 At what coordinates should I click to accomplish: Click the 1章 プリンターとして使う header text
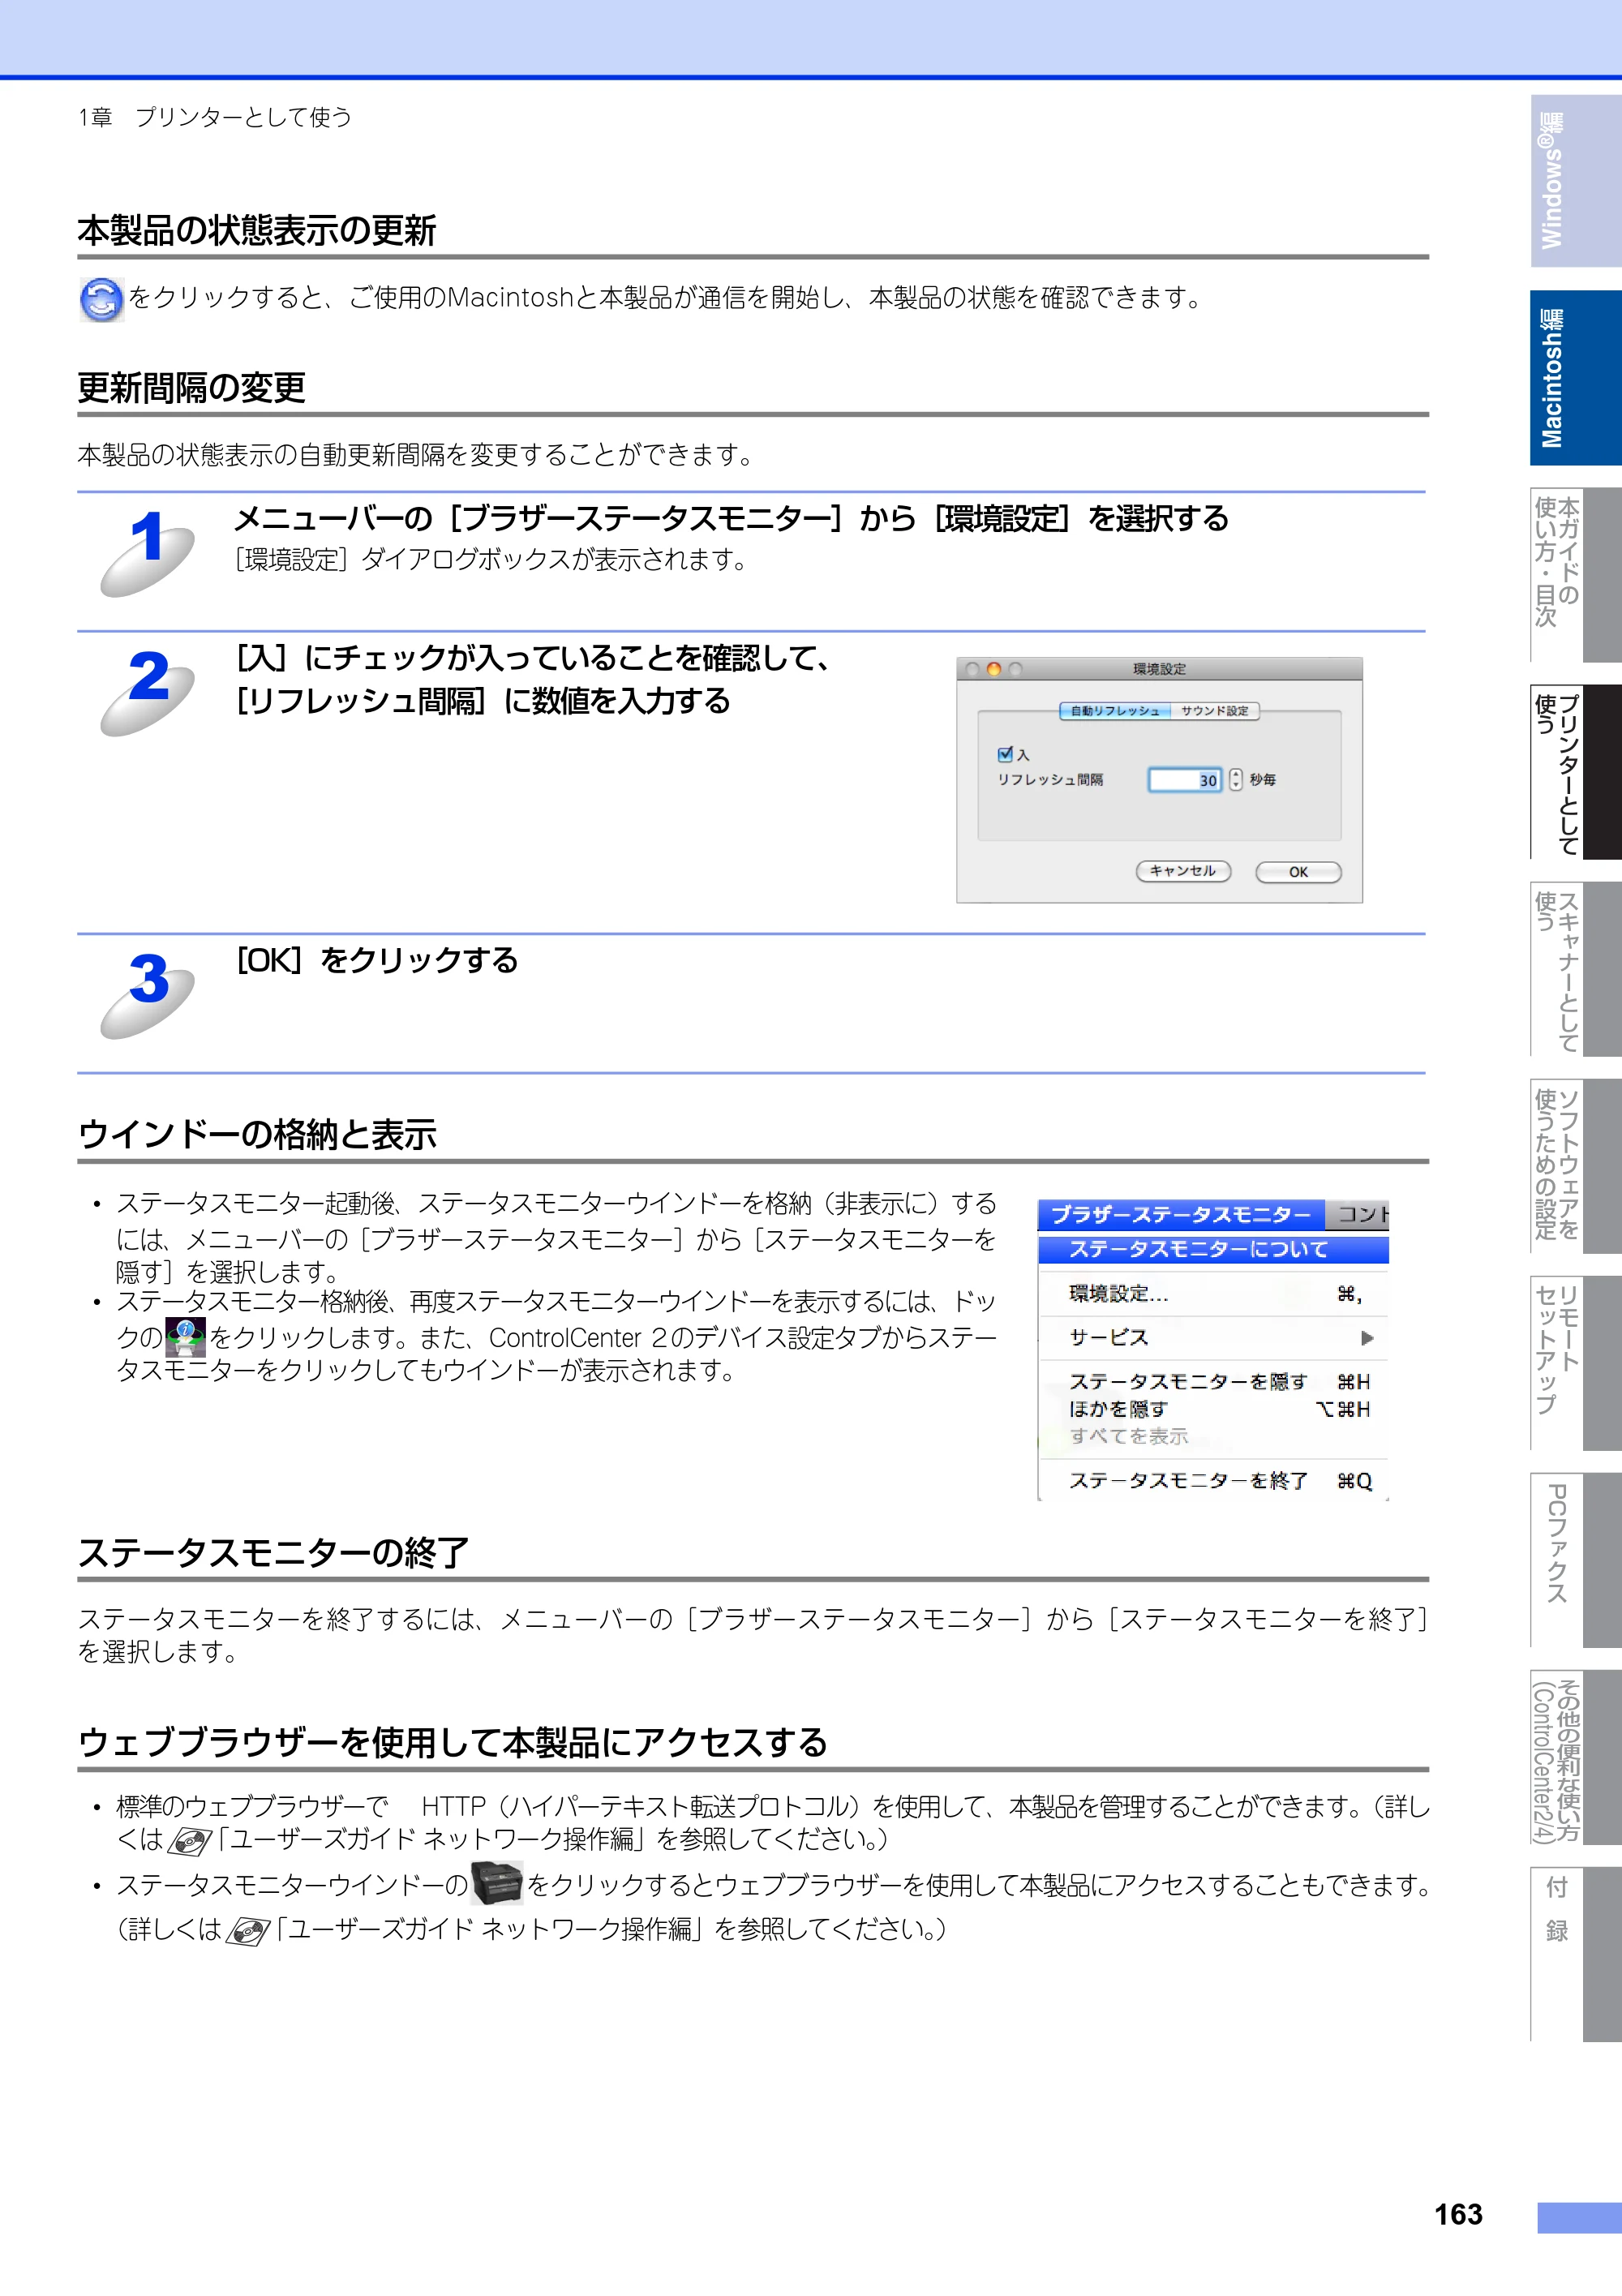[215, 118]
